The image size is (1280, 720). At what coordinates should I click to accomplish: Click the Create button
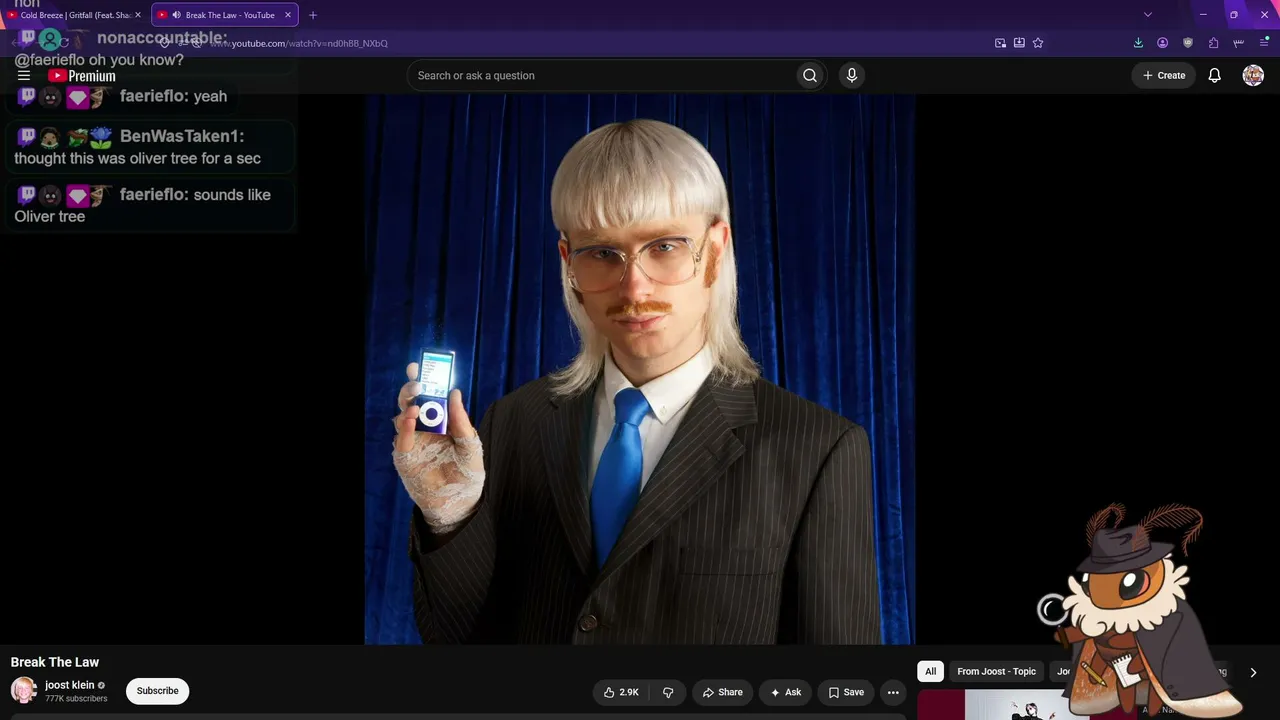coord(1164,75)
